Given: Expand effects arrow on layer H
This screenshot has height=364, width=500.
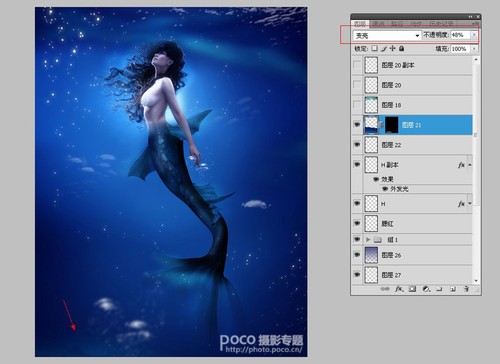Looking at the screenshot, I should pyautogui.click(x=470, y=203).
